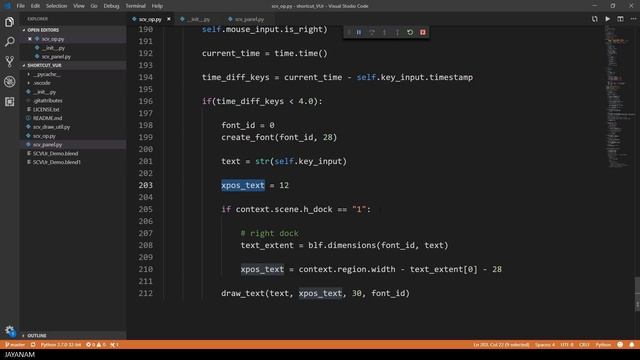Image resolution: width=640 pixels, height=360 pixels.
Task: Select Python interpreter version in status bar
Action: (x=61, y=345)
